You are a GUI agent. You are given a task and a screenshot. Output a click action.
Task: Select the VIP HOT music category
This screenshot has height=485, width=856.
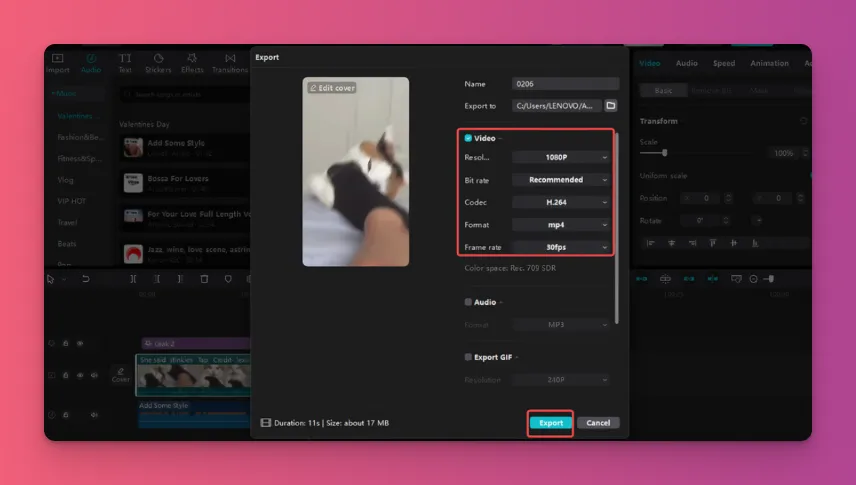click(x=72, y=201)
